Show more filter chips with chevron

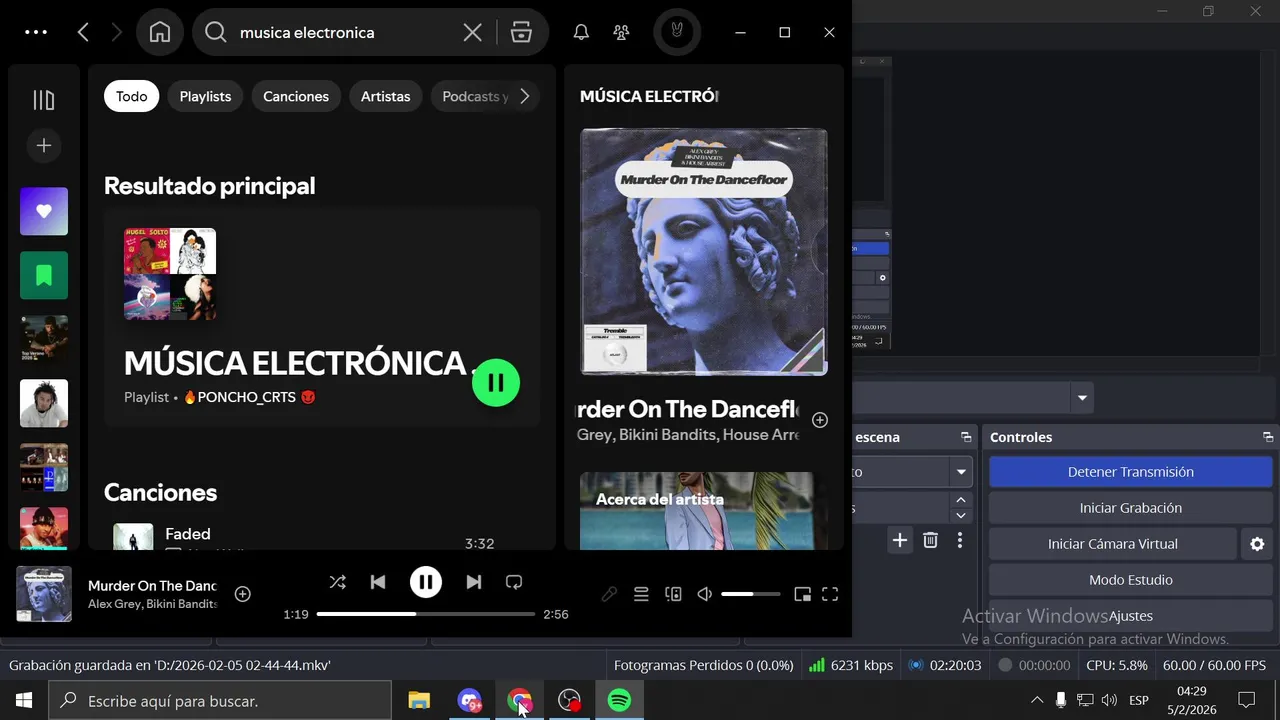(525, 96)
